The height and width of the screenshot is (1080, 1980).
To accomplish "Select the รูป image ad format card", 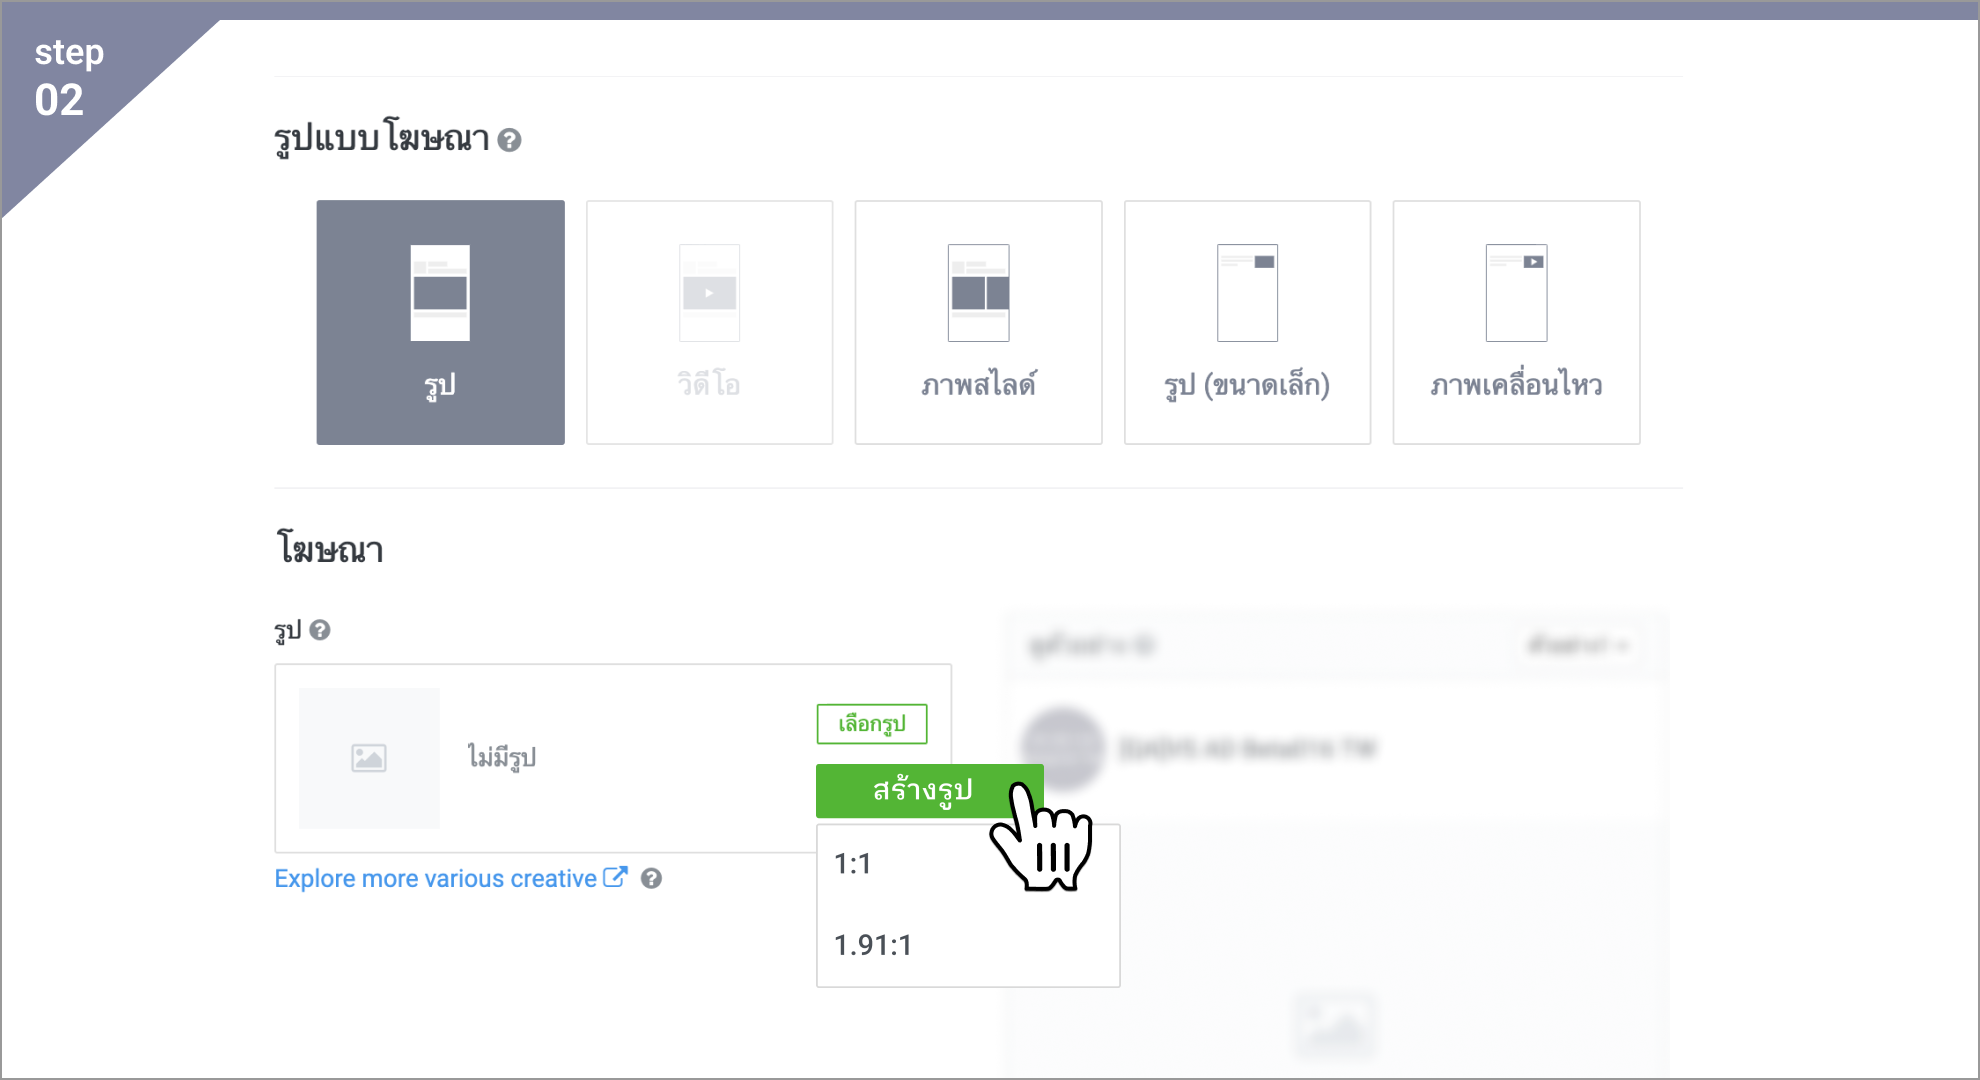I will (x=440, y=322).
